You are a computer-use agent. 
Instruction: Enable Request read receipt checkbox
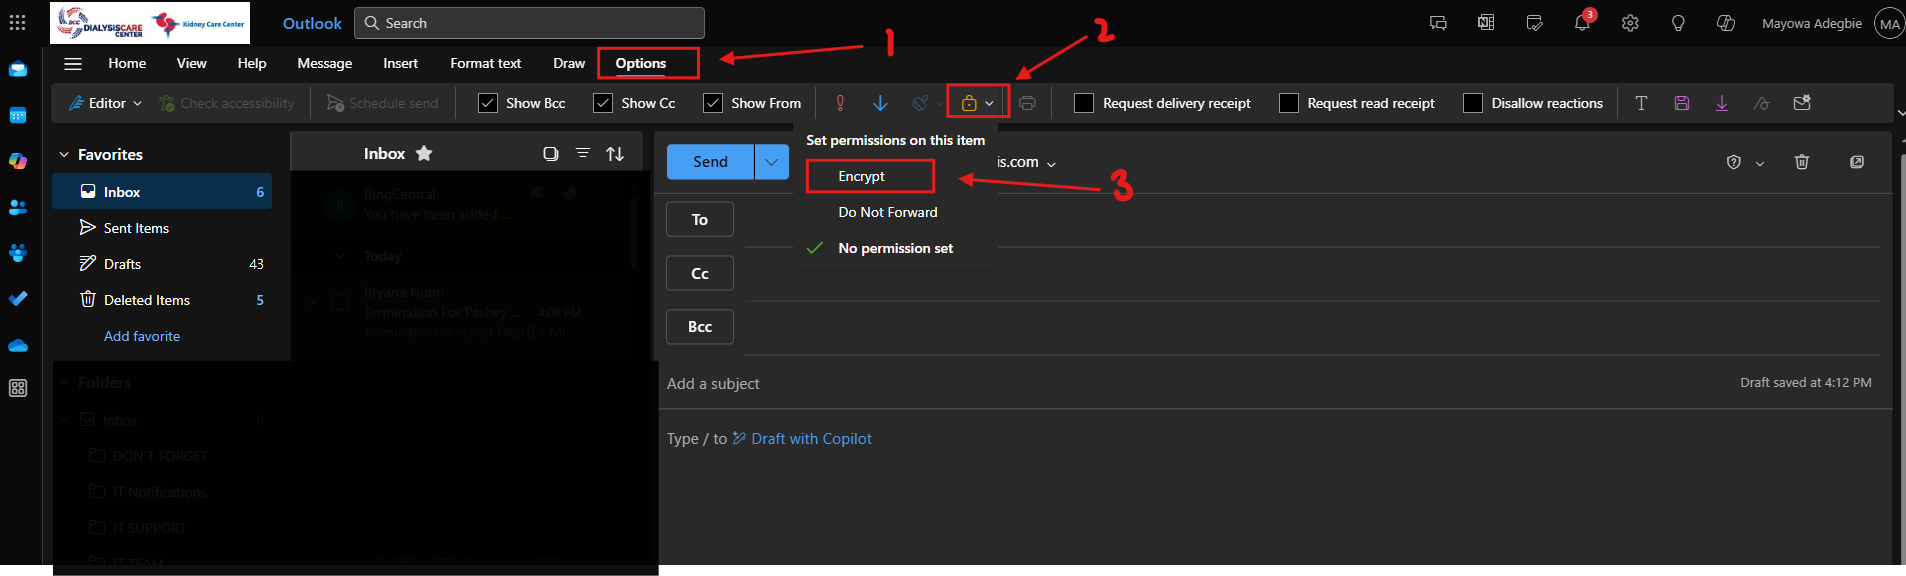[1289, 103]
